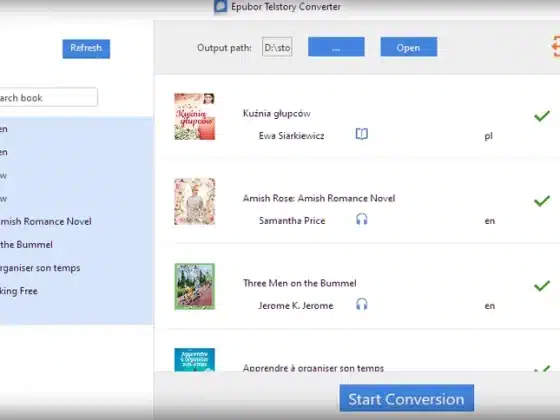Browse output path with the ... button
This screenshot has height=420, width=560.
pyautogui.click(x=336, y=47)
